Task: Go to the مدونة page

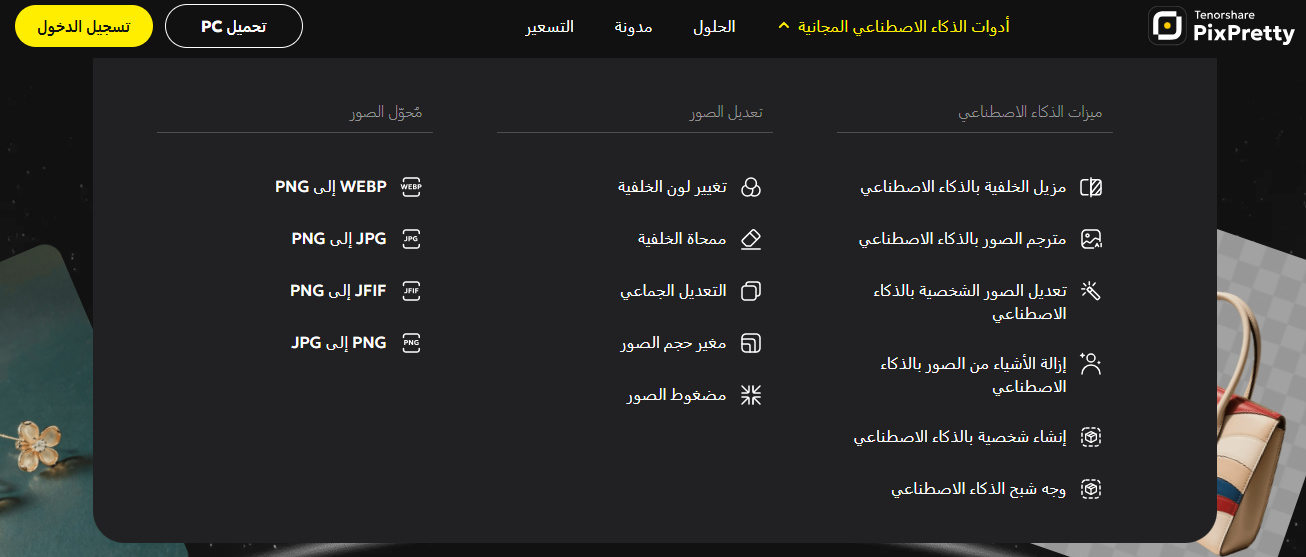Action: click(633, 27)
